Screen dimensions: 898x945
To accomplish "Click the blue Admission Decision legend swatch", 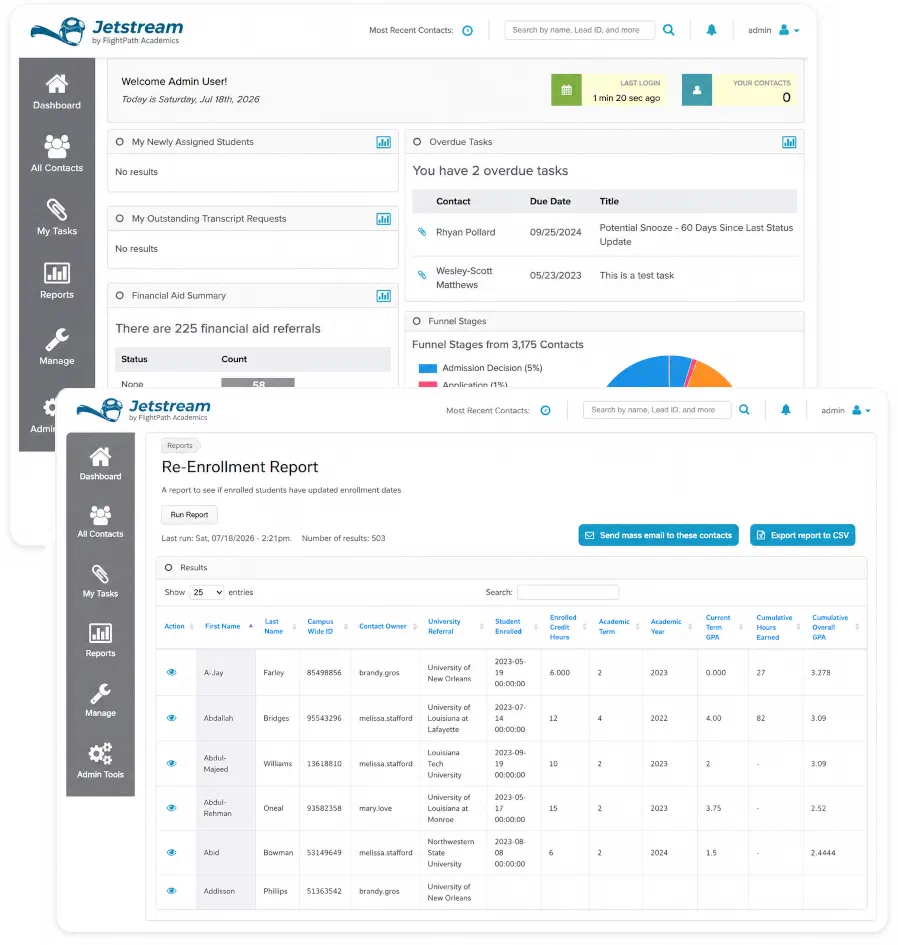I will pyautogui.click(x=427, y=368).
